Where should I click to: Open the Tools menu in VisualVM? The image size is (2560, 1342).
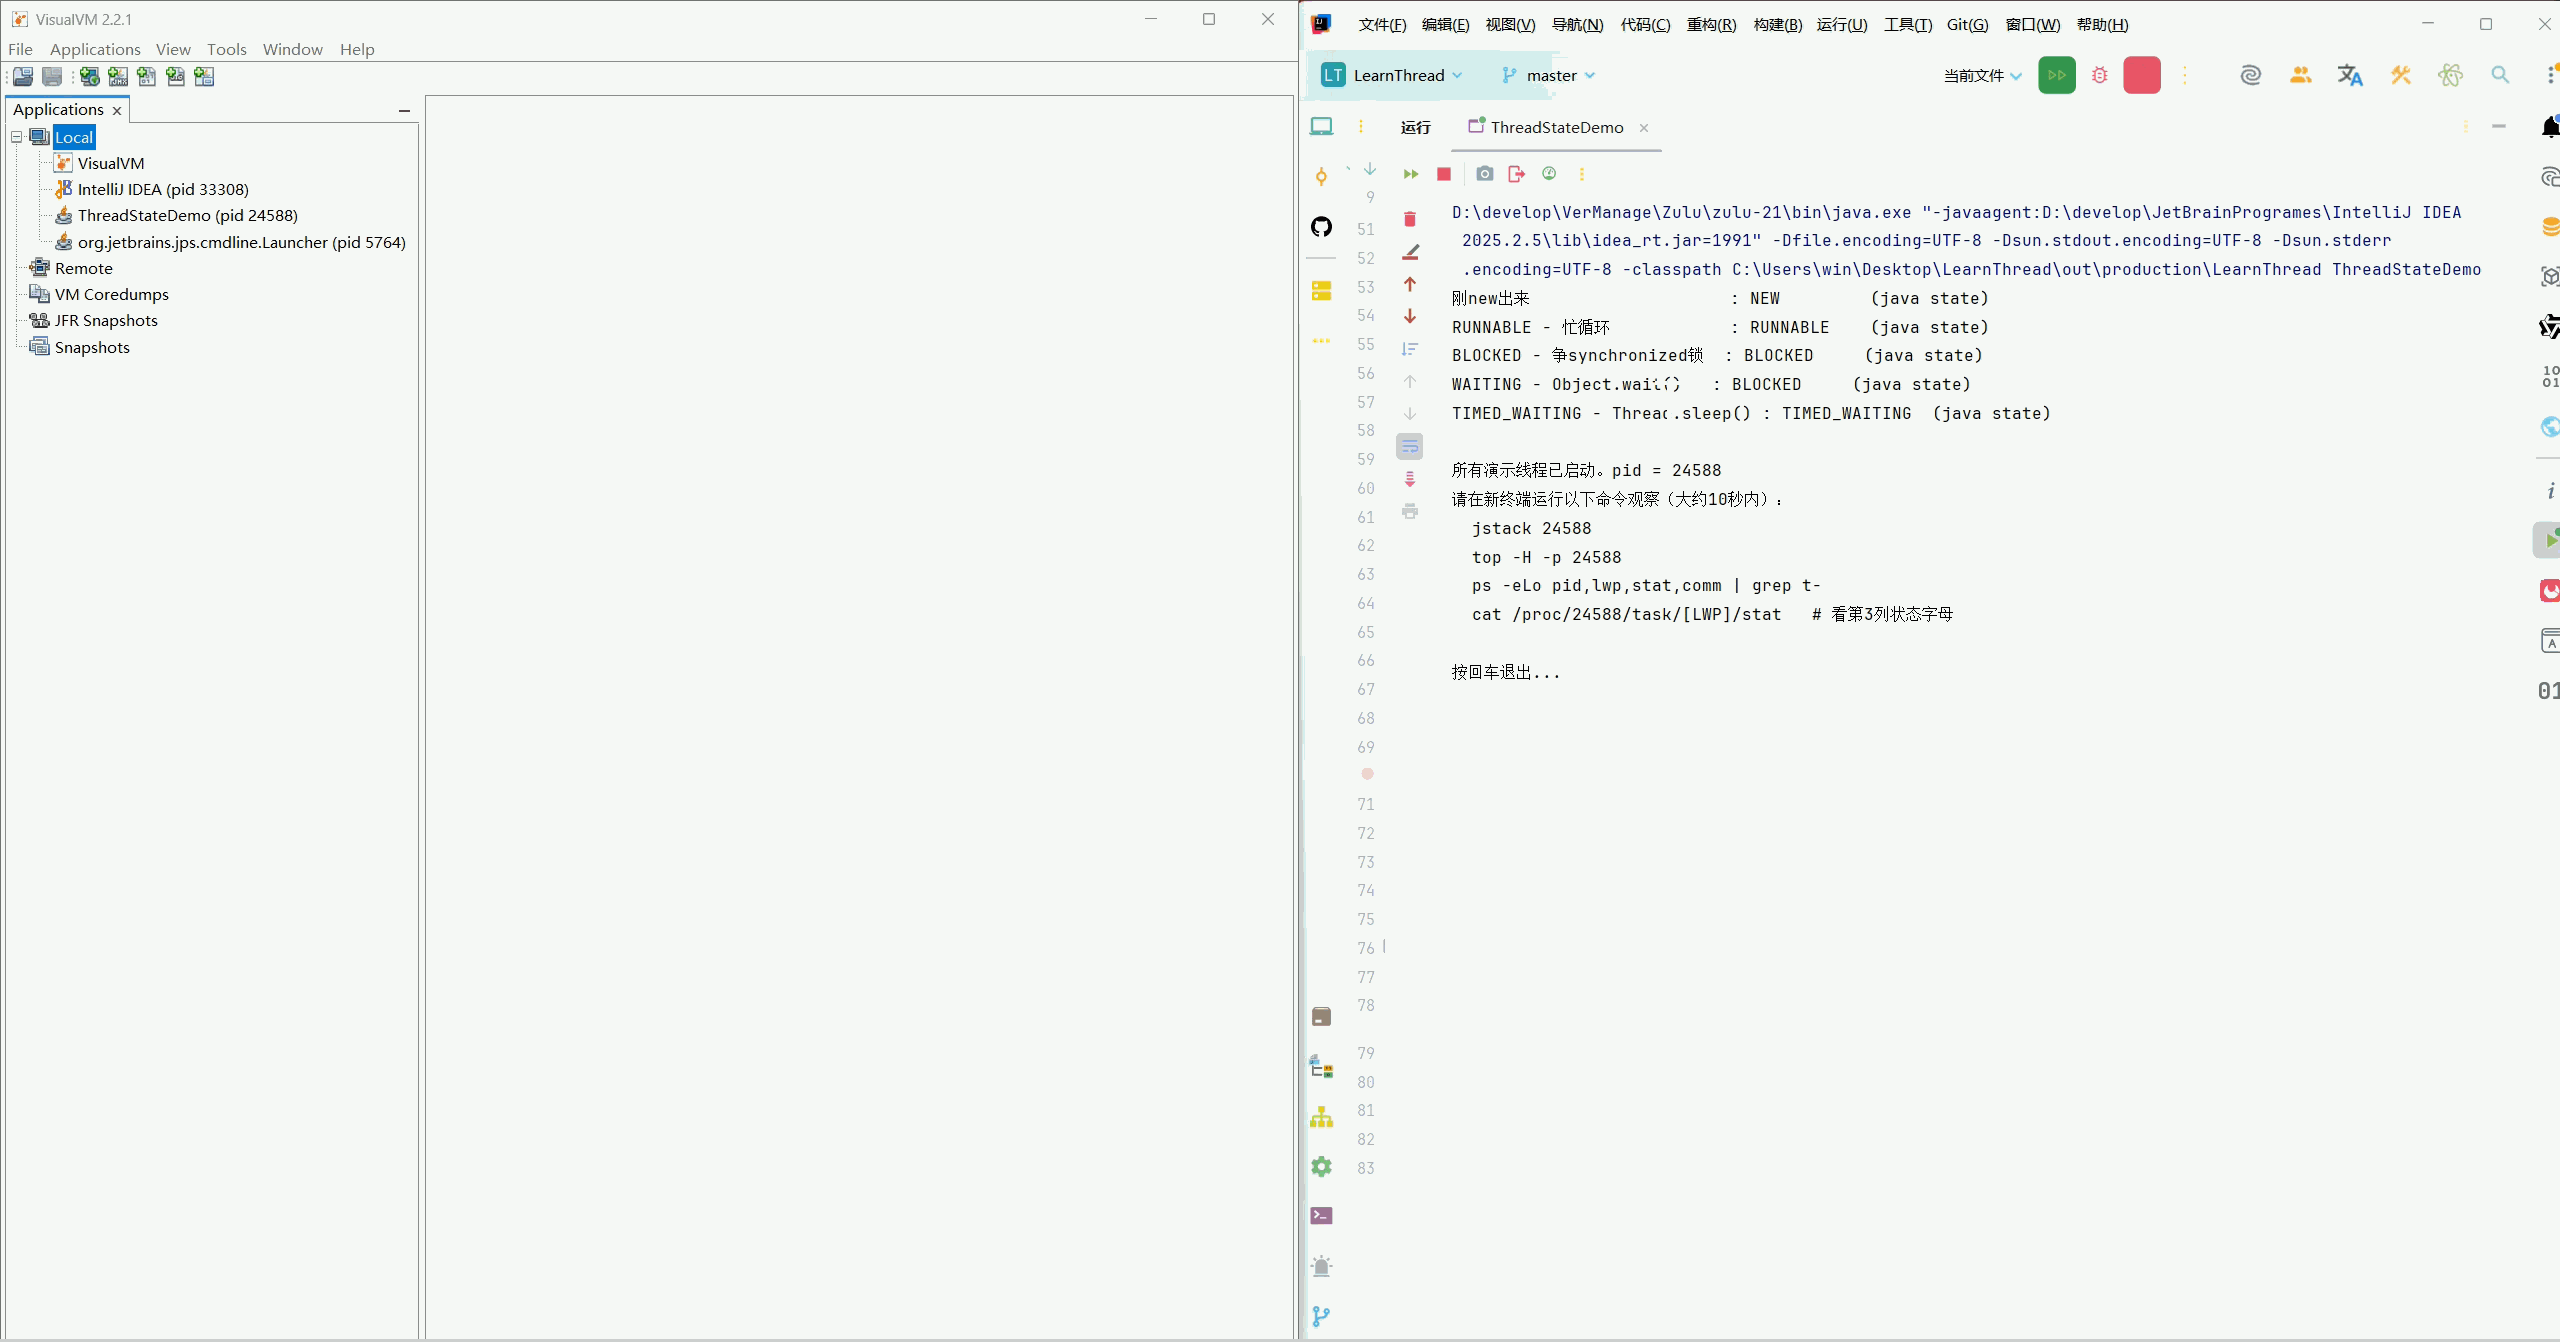pyautogui.click(x=226, y=49)
